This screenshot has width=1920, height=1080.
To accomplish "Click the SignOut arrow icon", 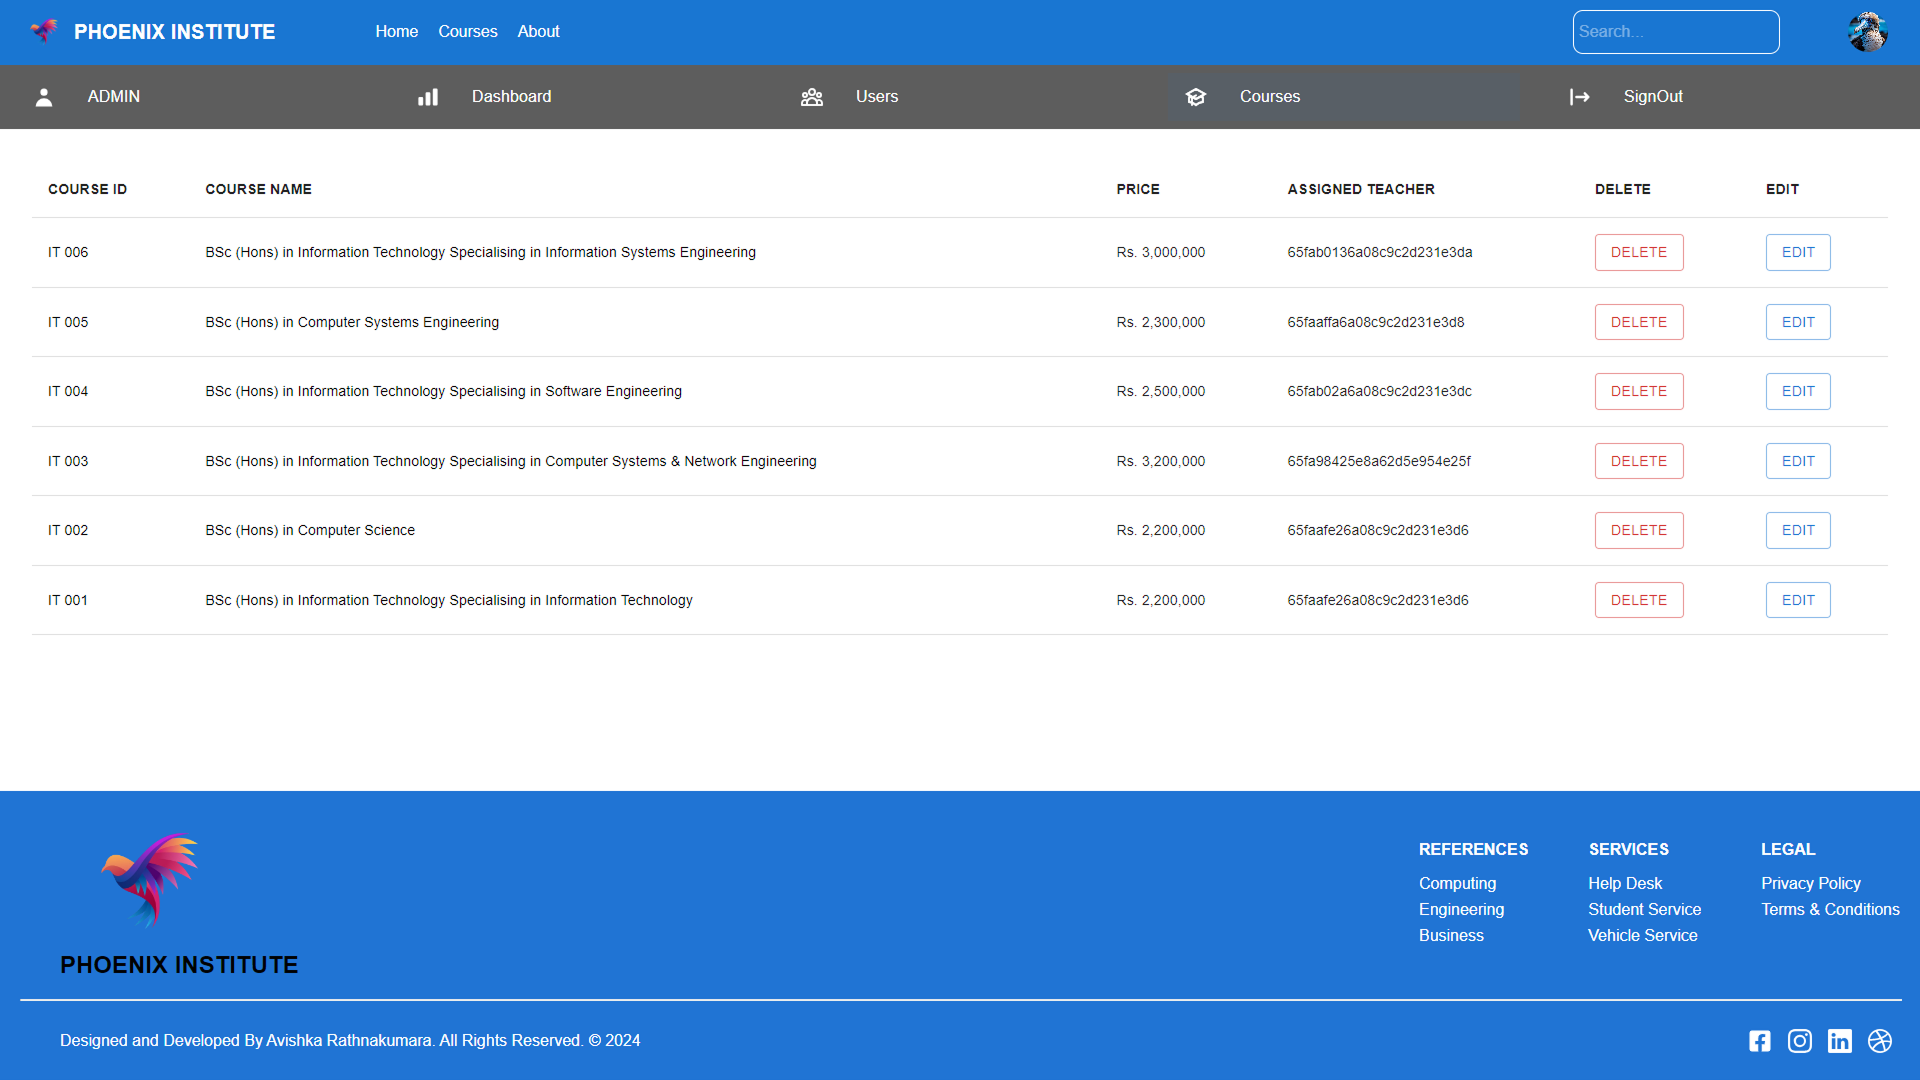I will (1581, 97).
